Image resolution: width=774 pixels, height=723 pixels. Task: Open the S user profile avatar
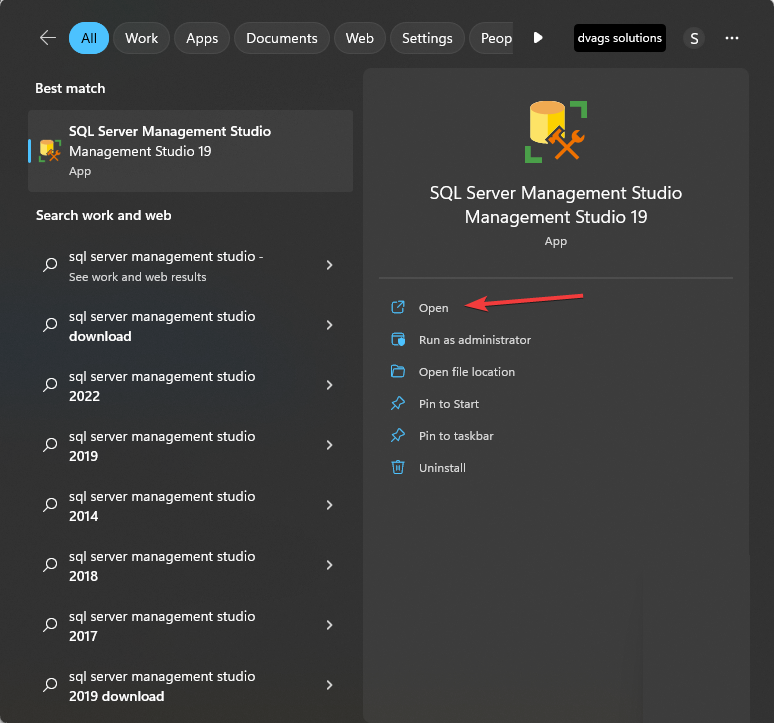694,38
